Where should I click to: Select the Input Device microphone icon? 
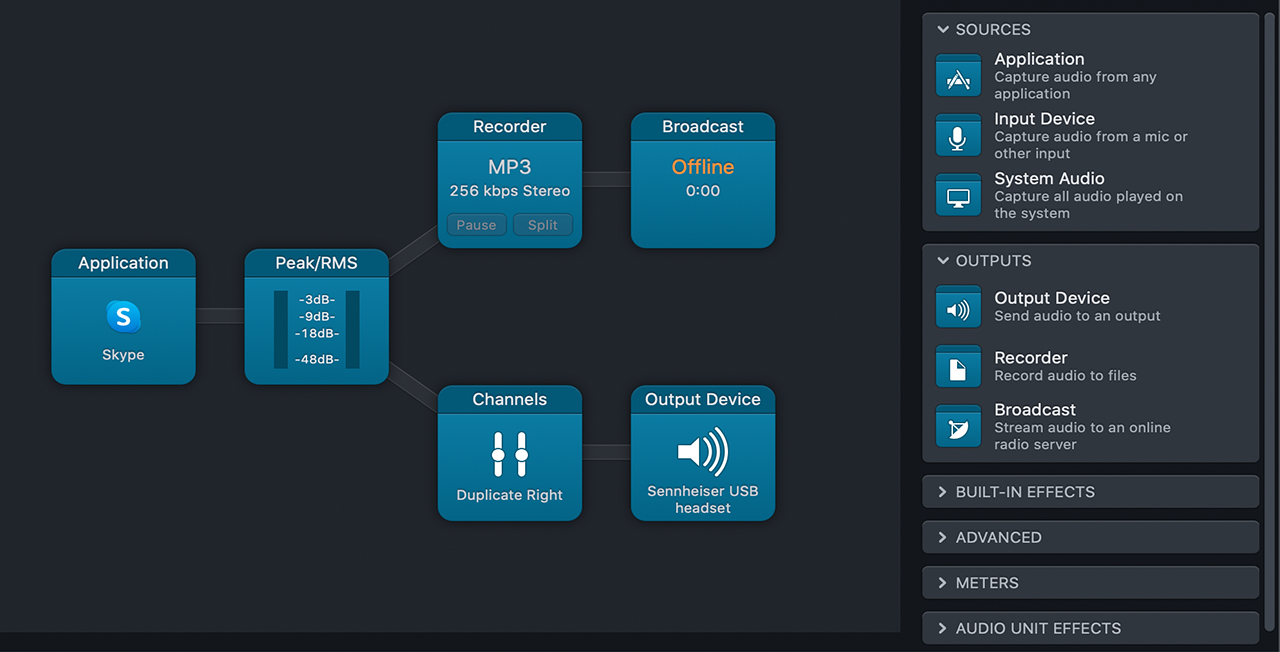click(x=958, y=136)
